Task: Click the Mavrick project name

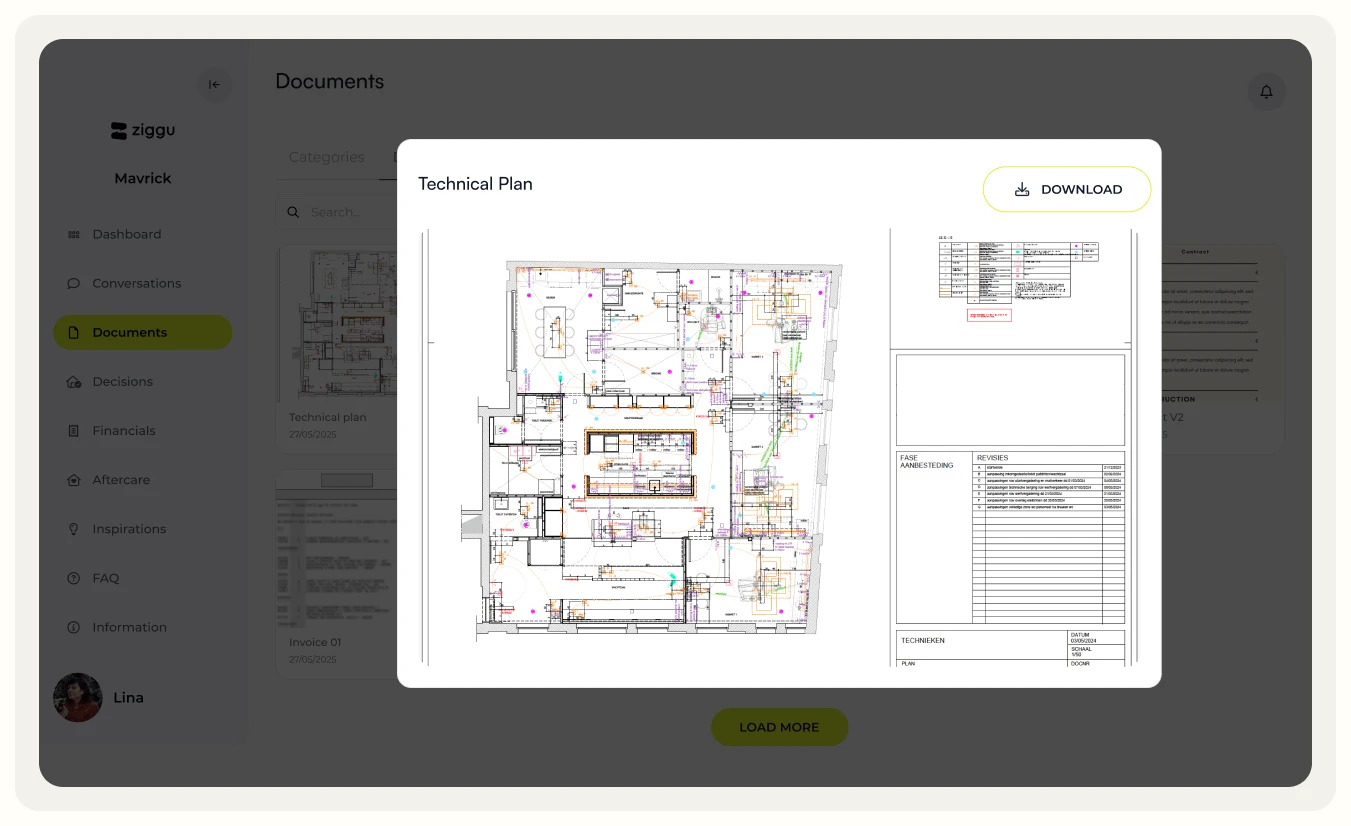Action: [x=143, y=178]
